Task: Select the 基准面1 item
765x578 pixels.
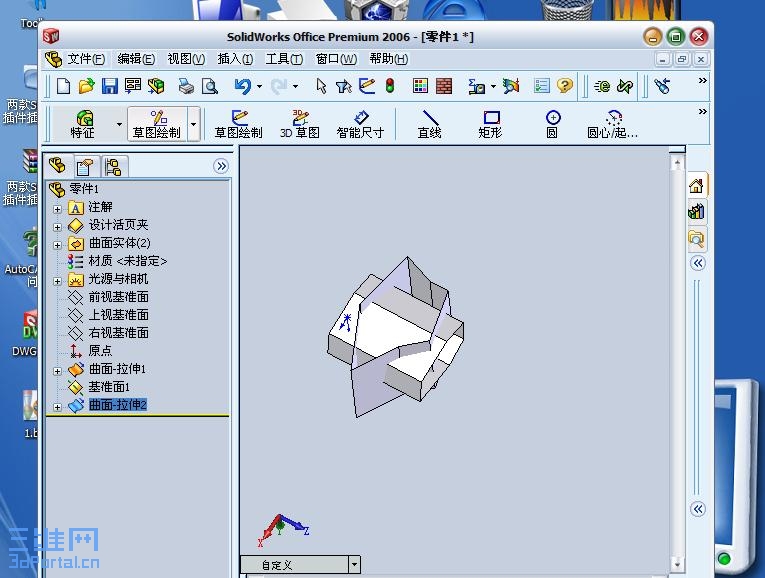Action: (x=109, y=387)
